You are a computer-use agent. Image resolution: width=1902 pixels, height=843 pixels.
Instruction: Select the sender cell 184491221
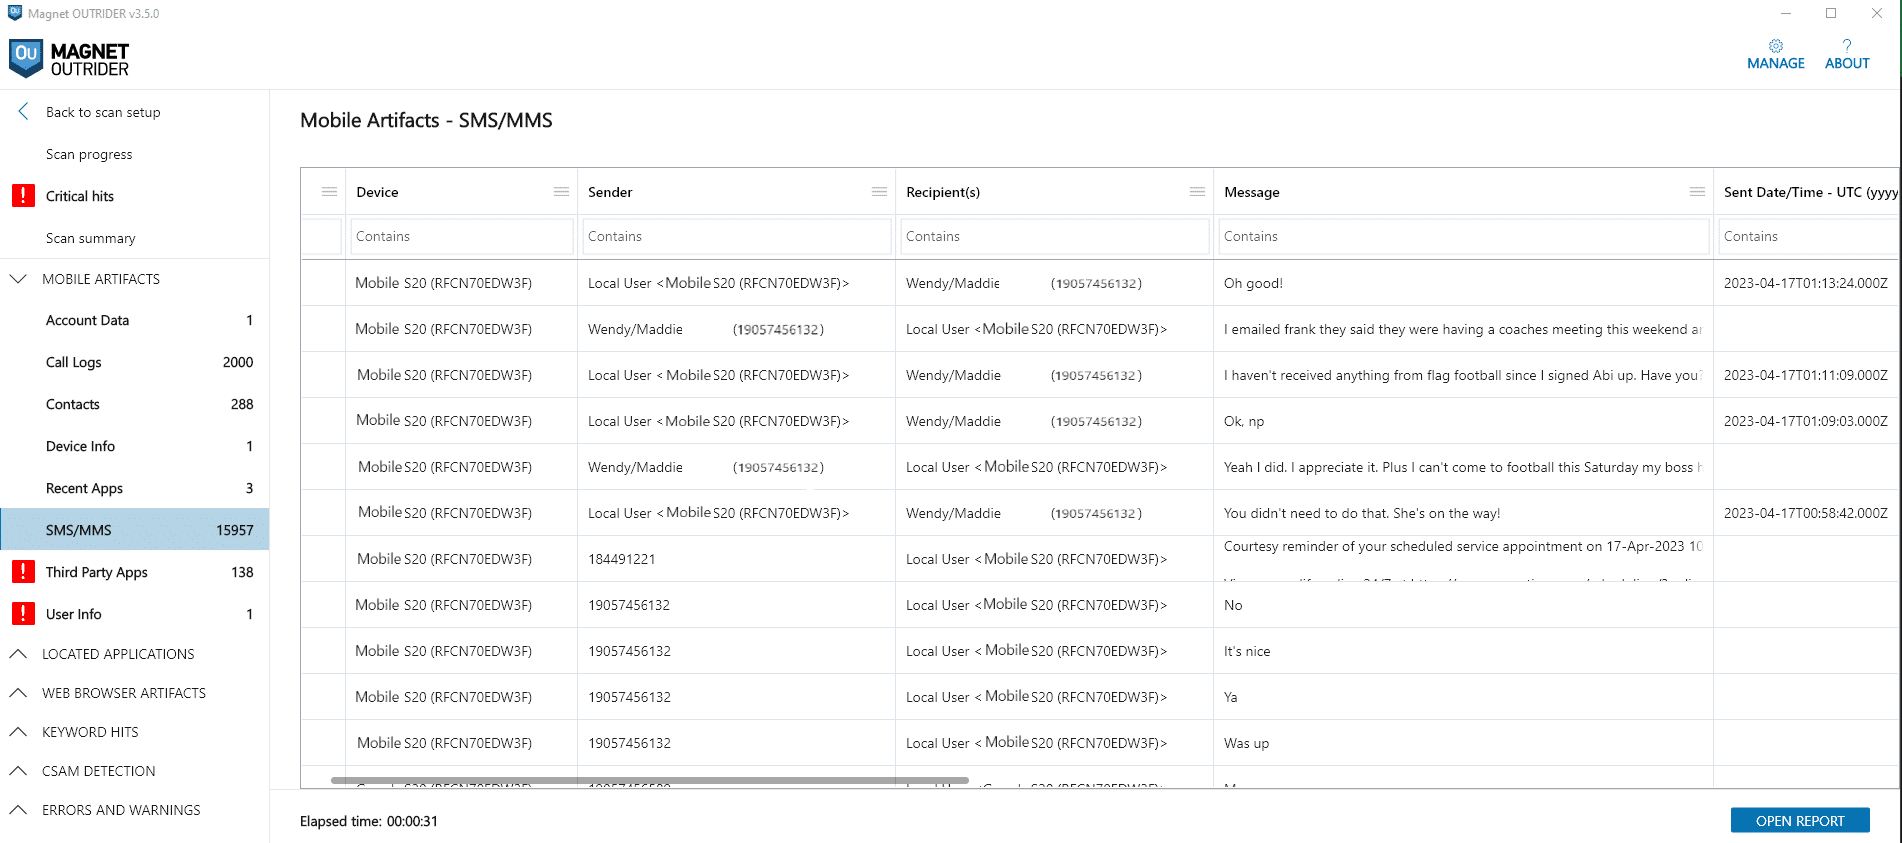pos(736,559)
